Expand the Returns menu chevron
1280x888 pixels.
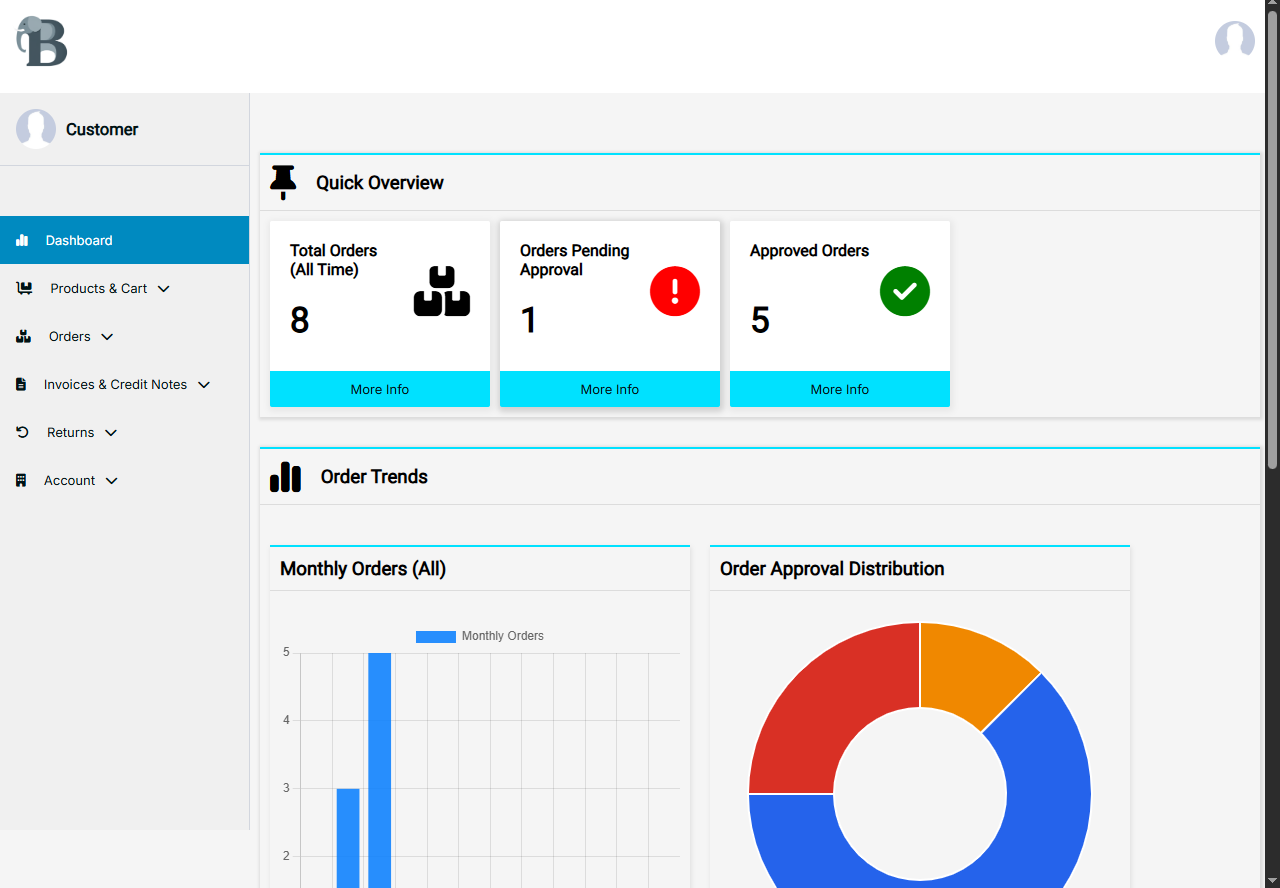click(111, 433)
